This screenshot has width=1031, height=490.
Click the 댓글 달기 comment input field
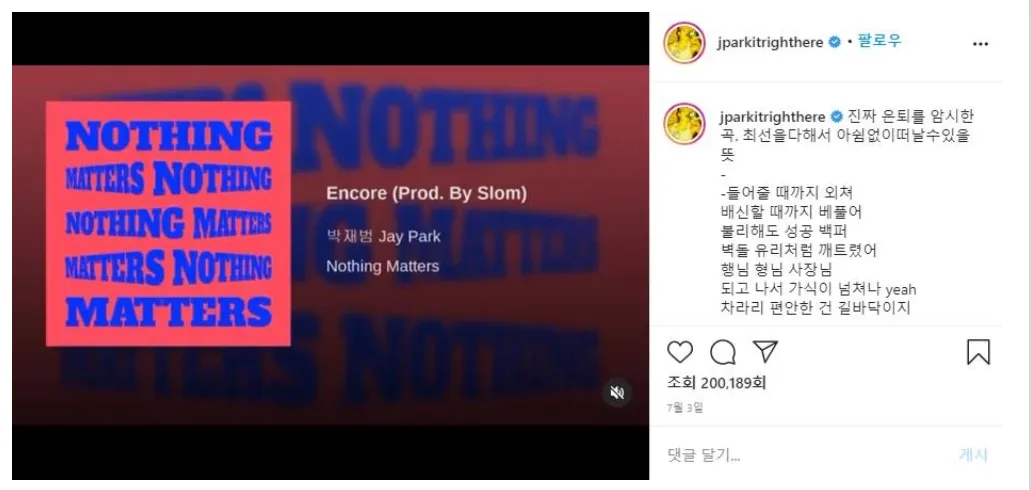tap(802, 454)
